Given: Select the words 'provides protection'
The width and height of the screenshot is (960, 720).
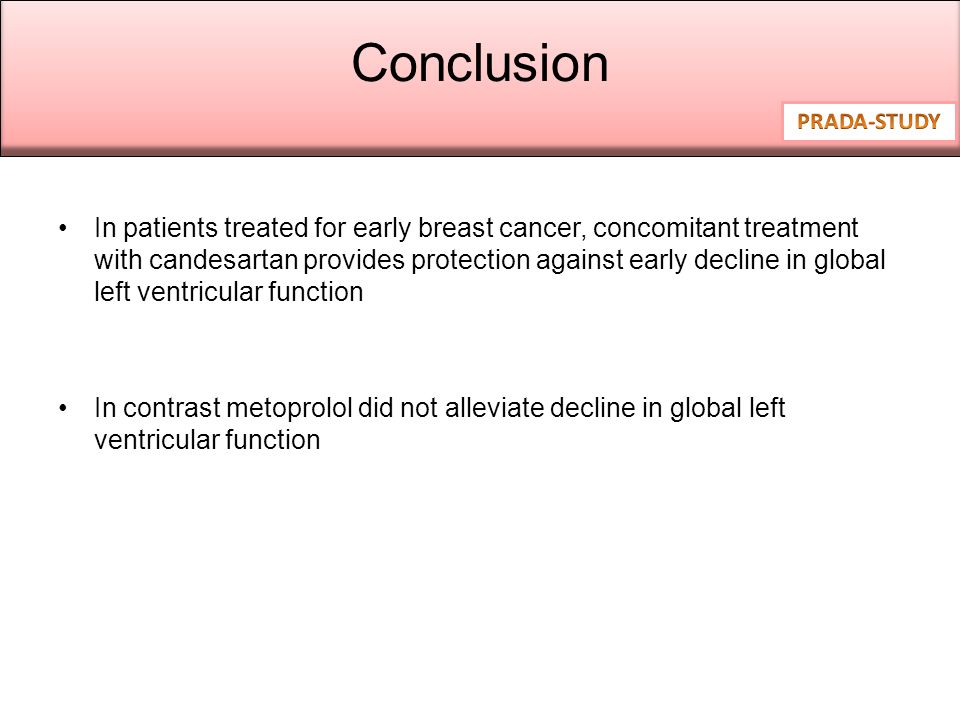Looking at the screenshot, I should [417, 260].
